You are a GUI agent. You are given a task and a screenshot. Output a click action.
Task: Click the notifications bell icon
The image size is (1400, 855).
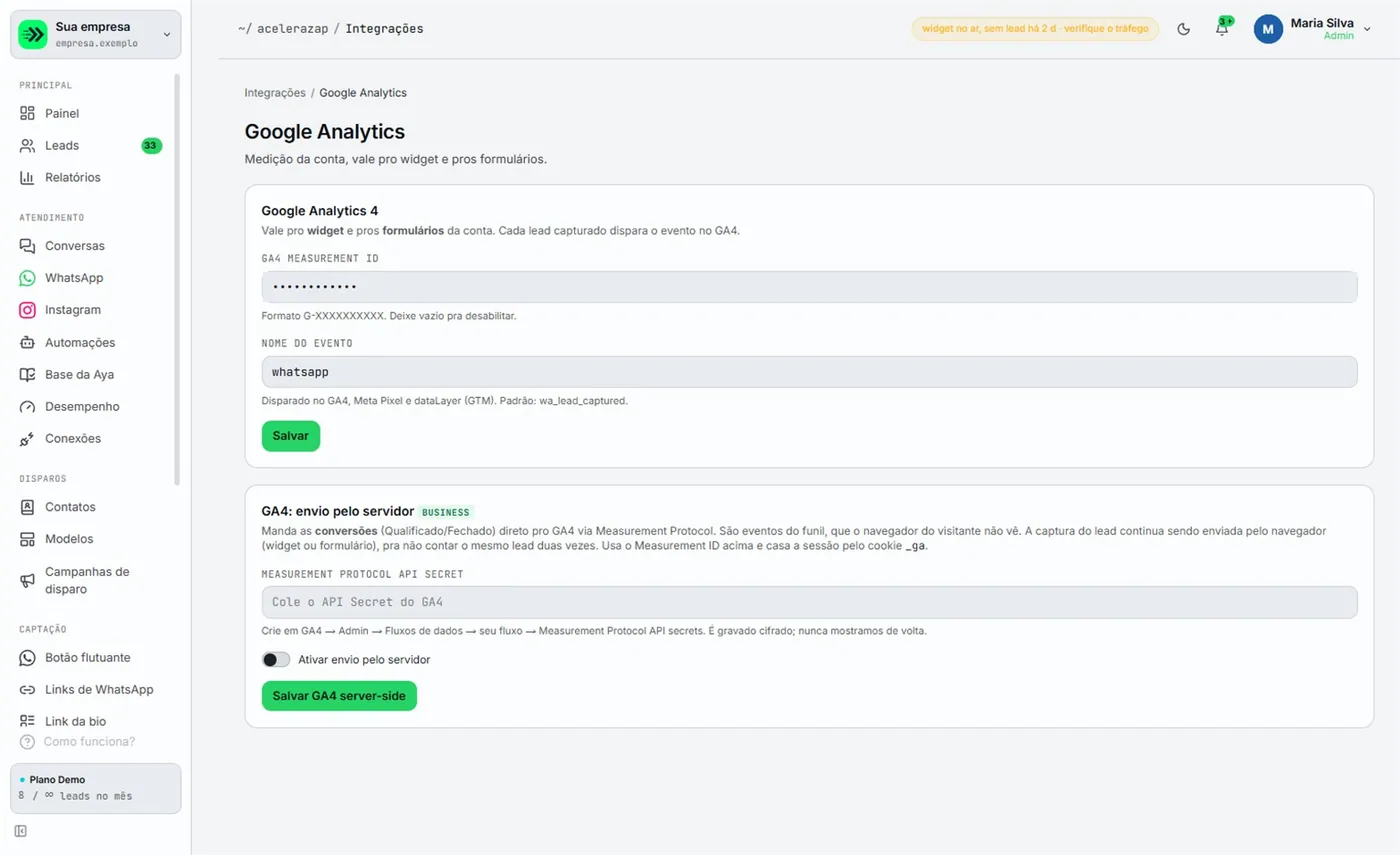1222,29
